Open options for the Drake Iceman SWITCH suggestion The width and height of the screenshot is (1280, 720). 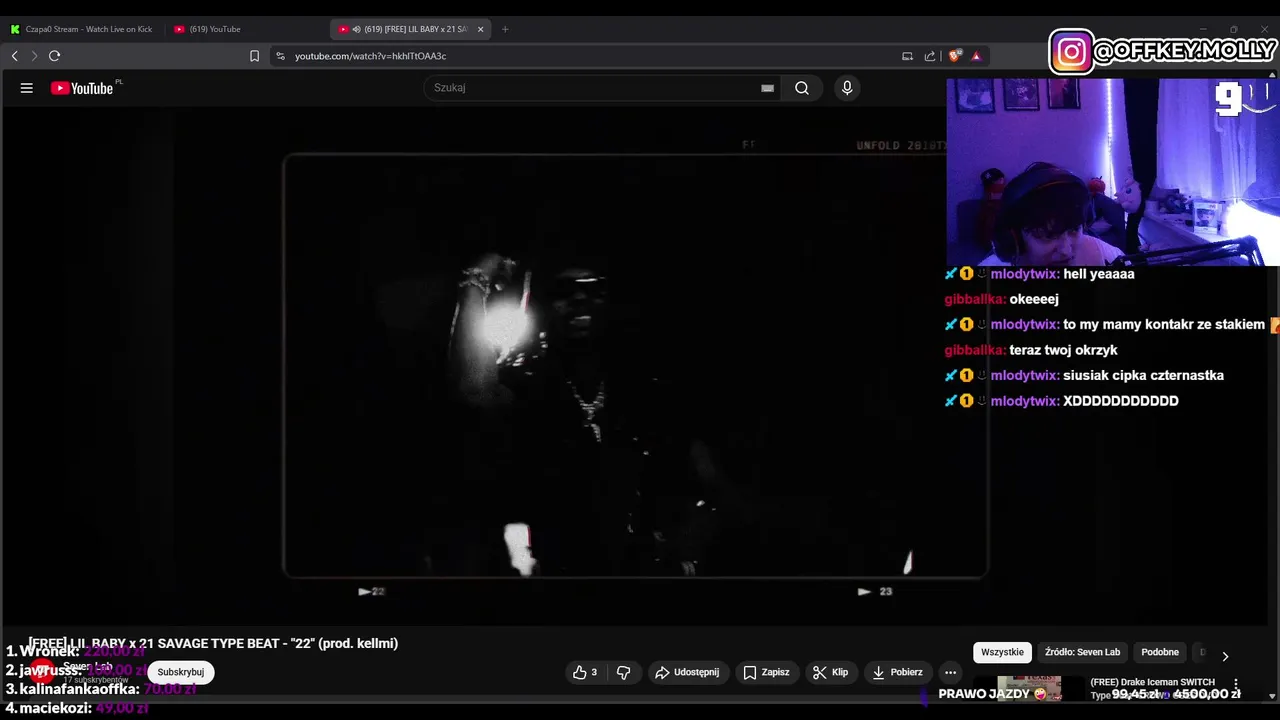click(x=1236, y=685)
